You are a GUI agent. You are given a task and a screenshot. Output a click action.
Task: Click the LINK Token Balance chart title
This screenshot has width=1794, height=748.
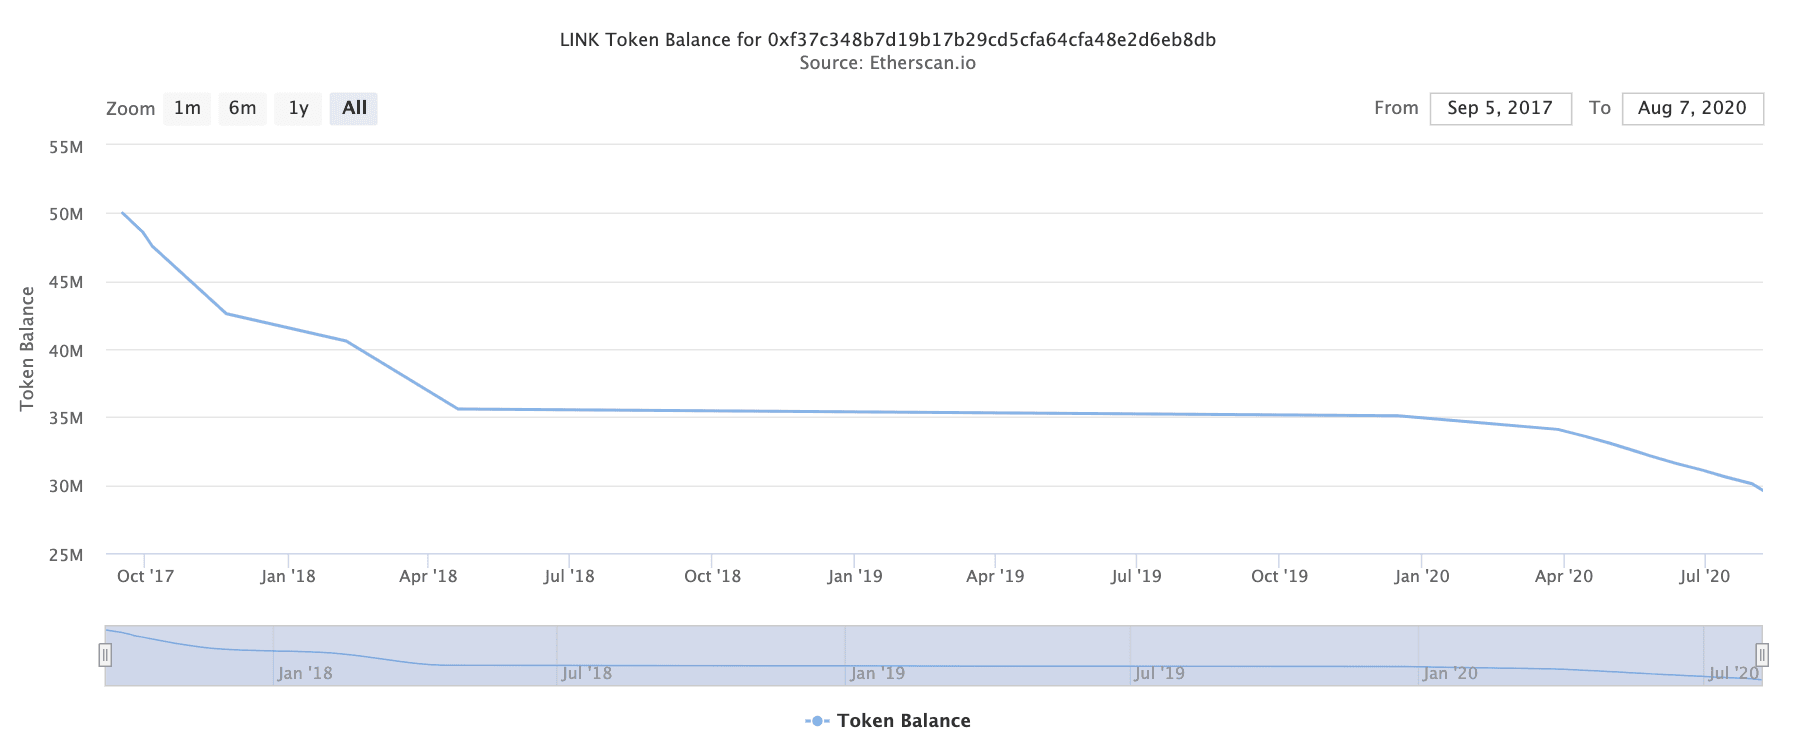tap(887, 40)
